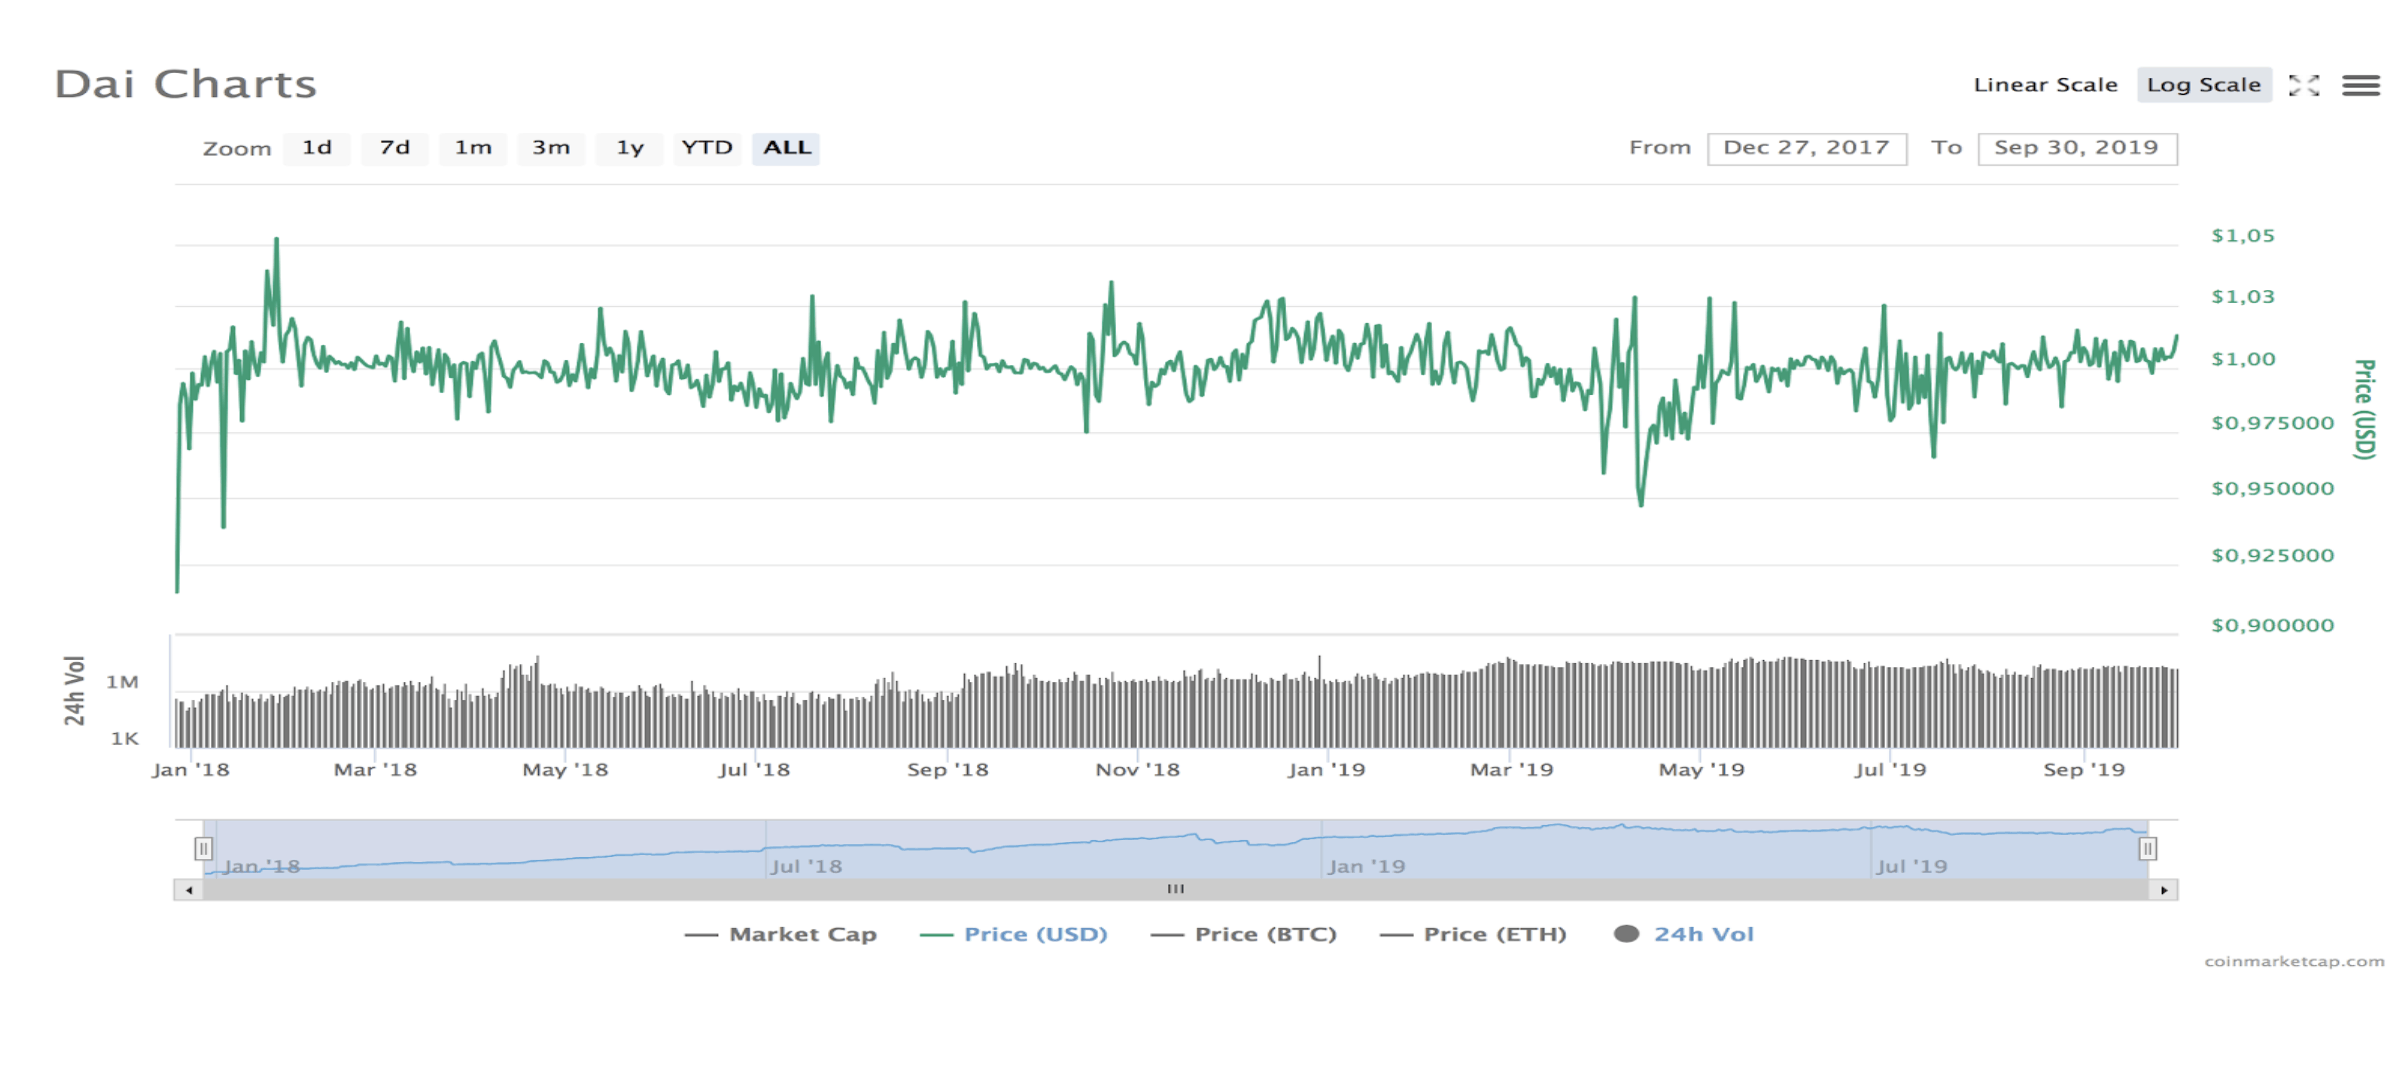Open the chart hamburger menu
This screenshot has width=2400, height=1090.
[2360, 86]
